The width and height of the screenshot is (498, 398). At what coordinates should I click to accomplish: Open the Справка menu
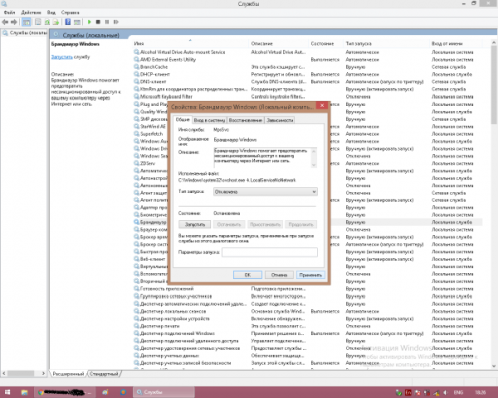click(70, 12)
